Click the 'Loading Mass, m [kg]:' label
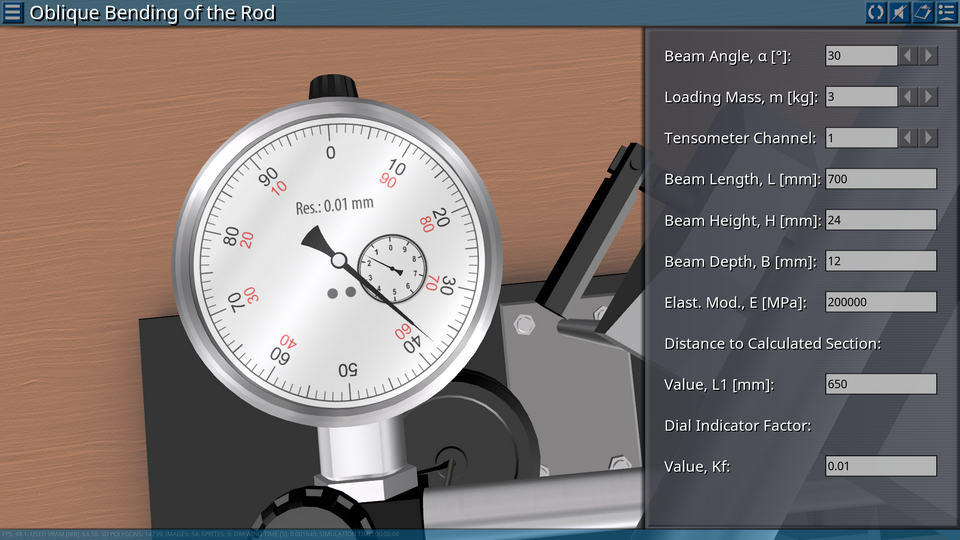The height and width of the screenshot is (540, 960). tap(741, 97)
